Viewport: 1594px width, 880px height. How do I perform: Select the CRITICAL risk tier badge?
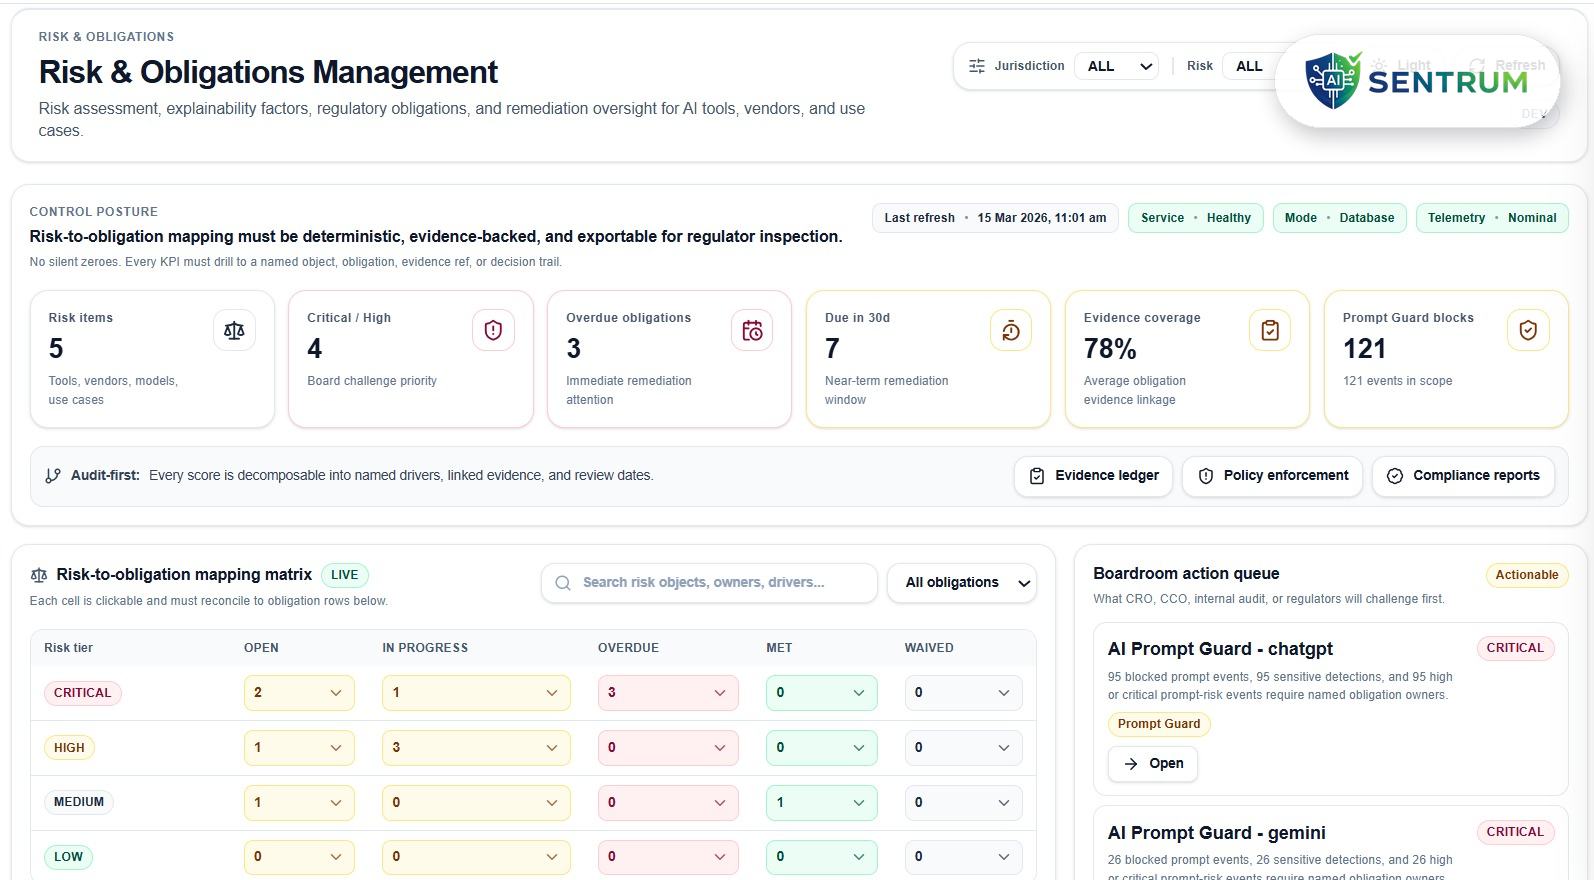82,693
